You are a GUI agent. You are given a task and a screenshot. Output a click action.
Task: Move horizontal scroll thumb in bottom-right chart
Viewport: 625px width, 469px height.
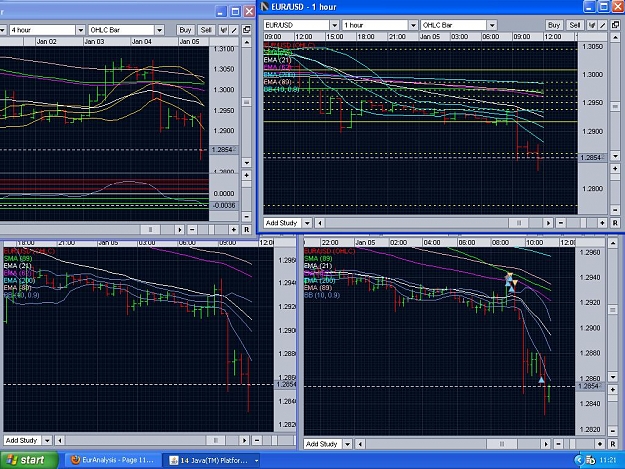(501, 443)
